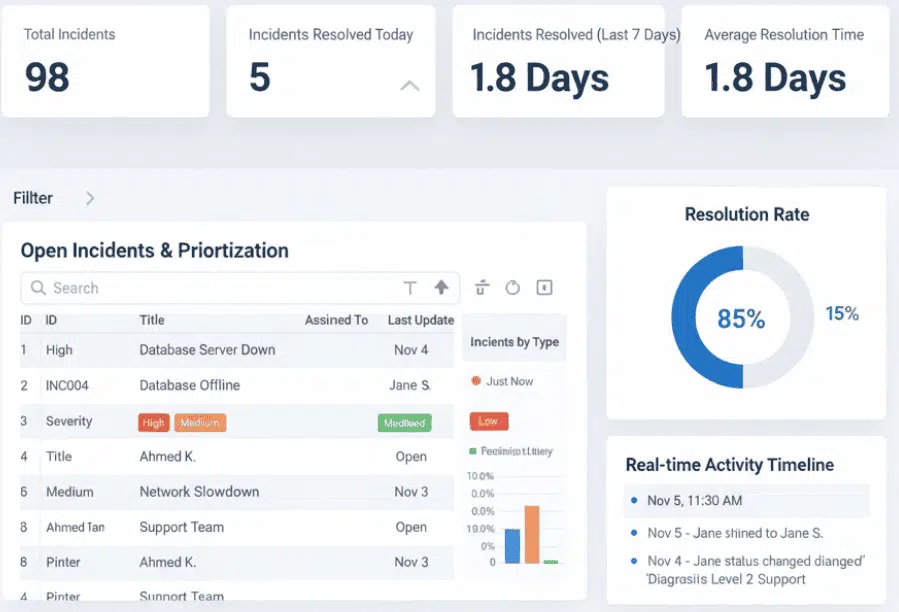Screen dimensions: 899x612
Task: Click the 'Jane S.' assignee link
Action: coord(409,385)
